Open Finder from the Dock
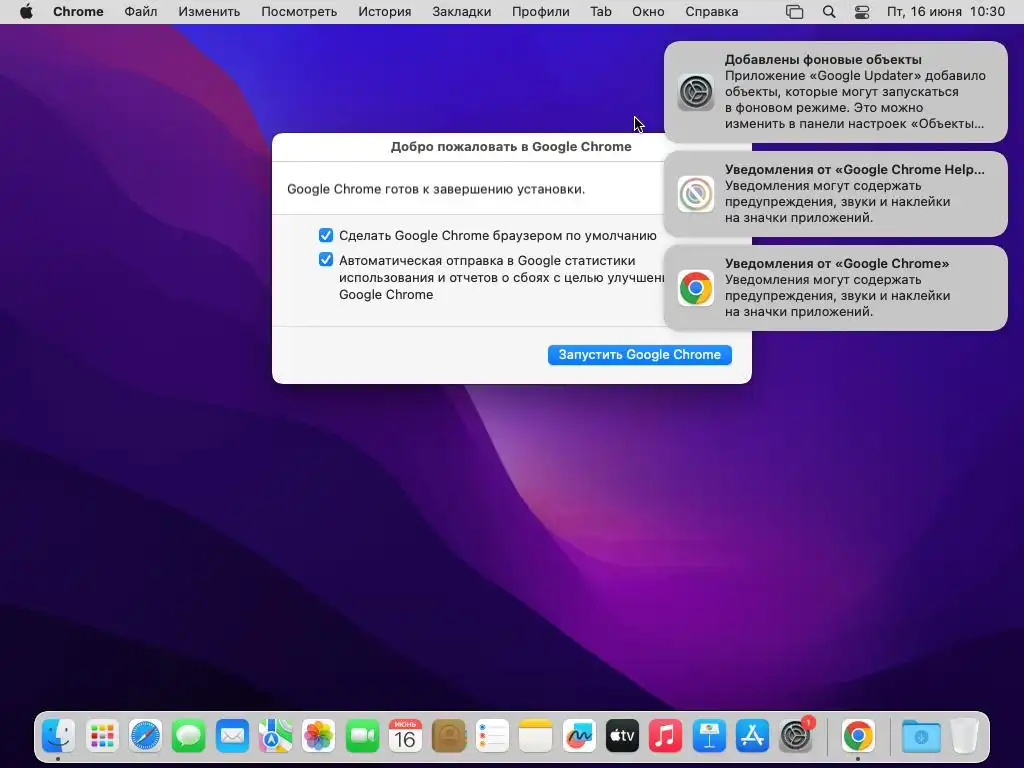1024x768 pixels. [x=59, y=737]
